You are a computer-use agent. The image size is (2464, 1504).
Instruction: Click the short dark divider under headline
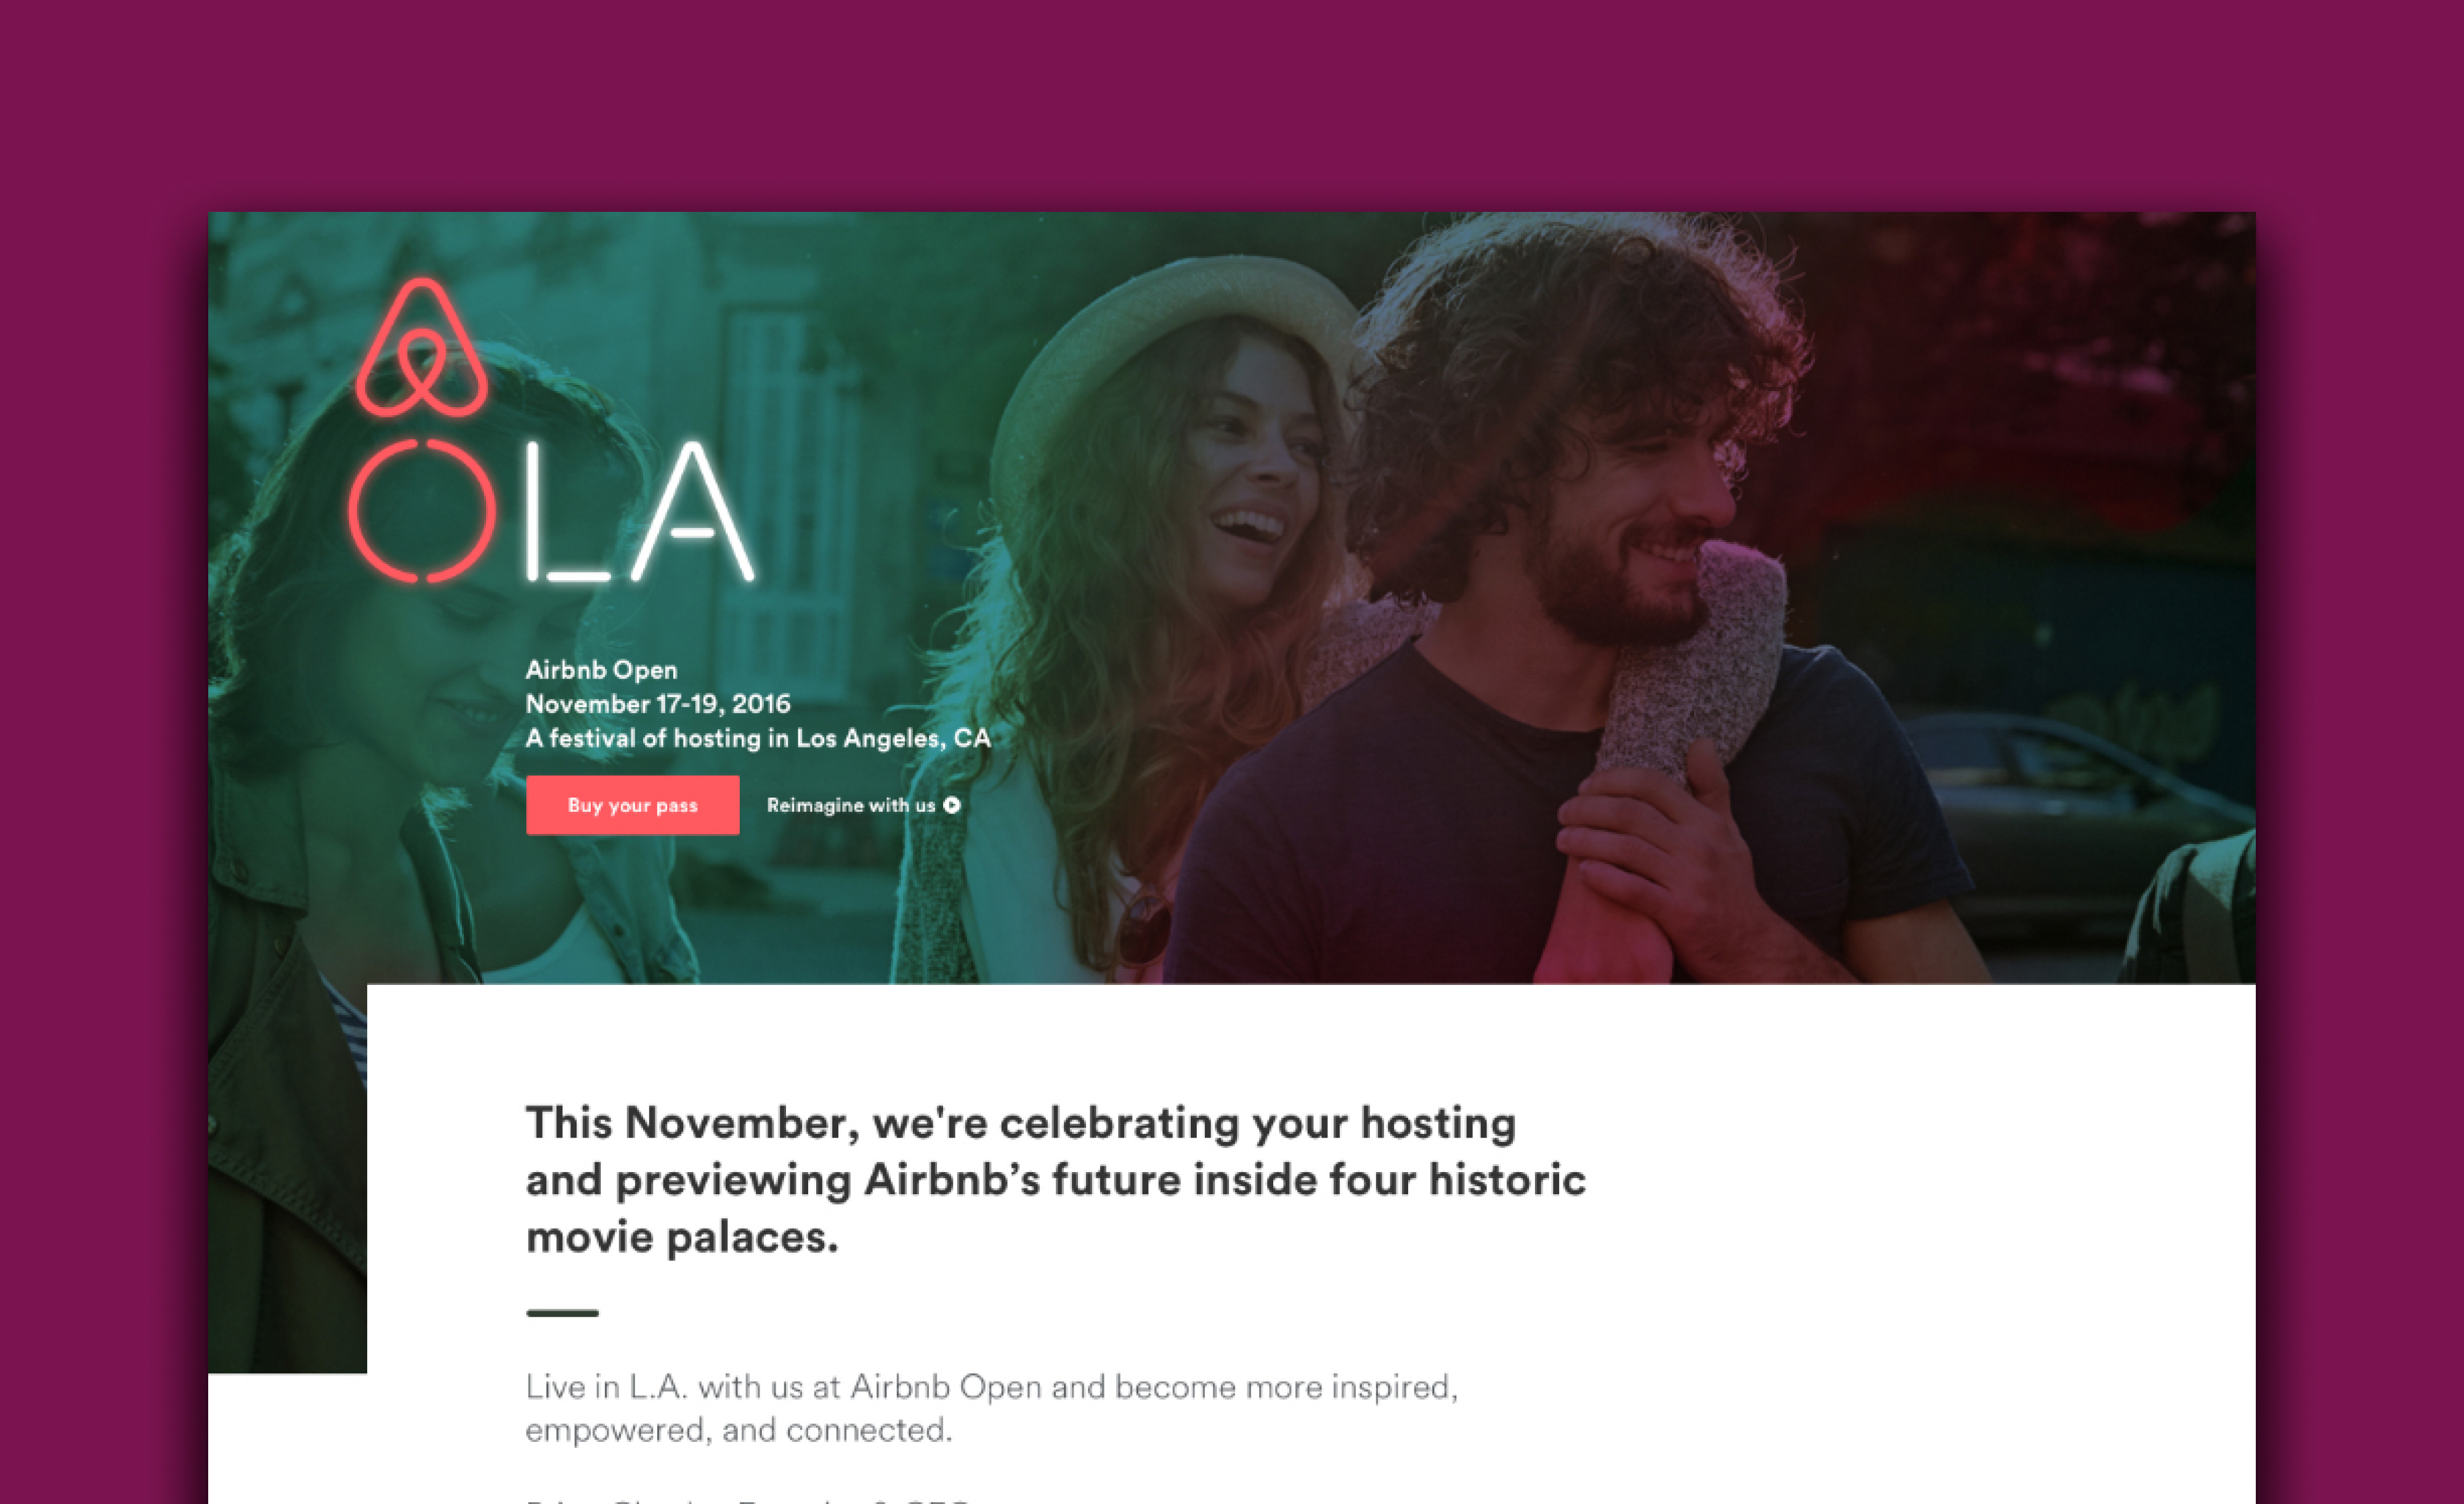(562, 1313)
